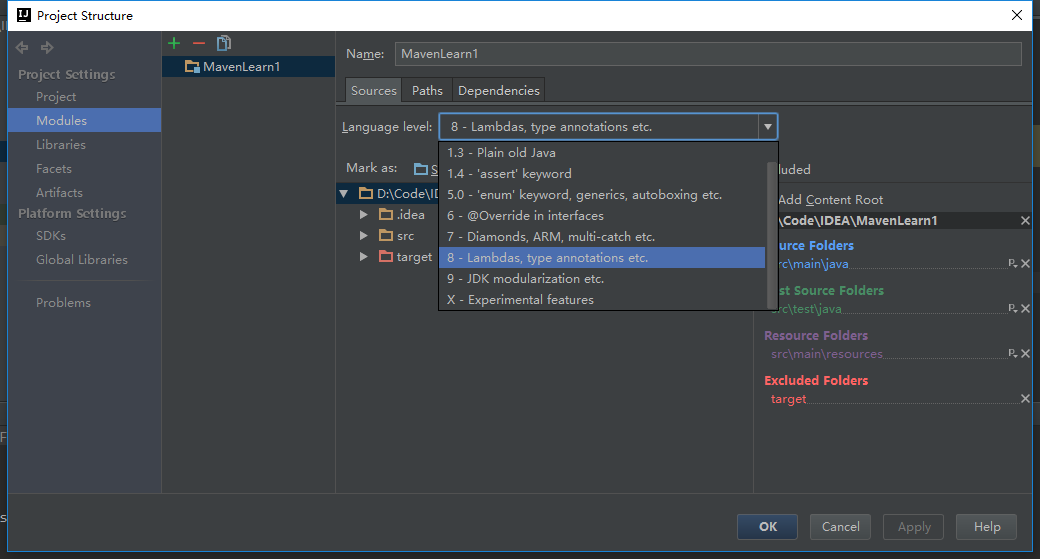This screenshot has height=559, width=1040.
Task: Remove selected module with minus icon
Action: coord(198,43)
